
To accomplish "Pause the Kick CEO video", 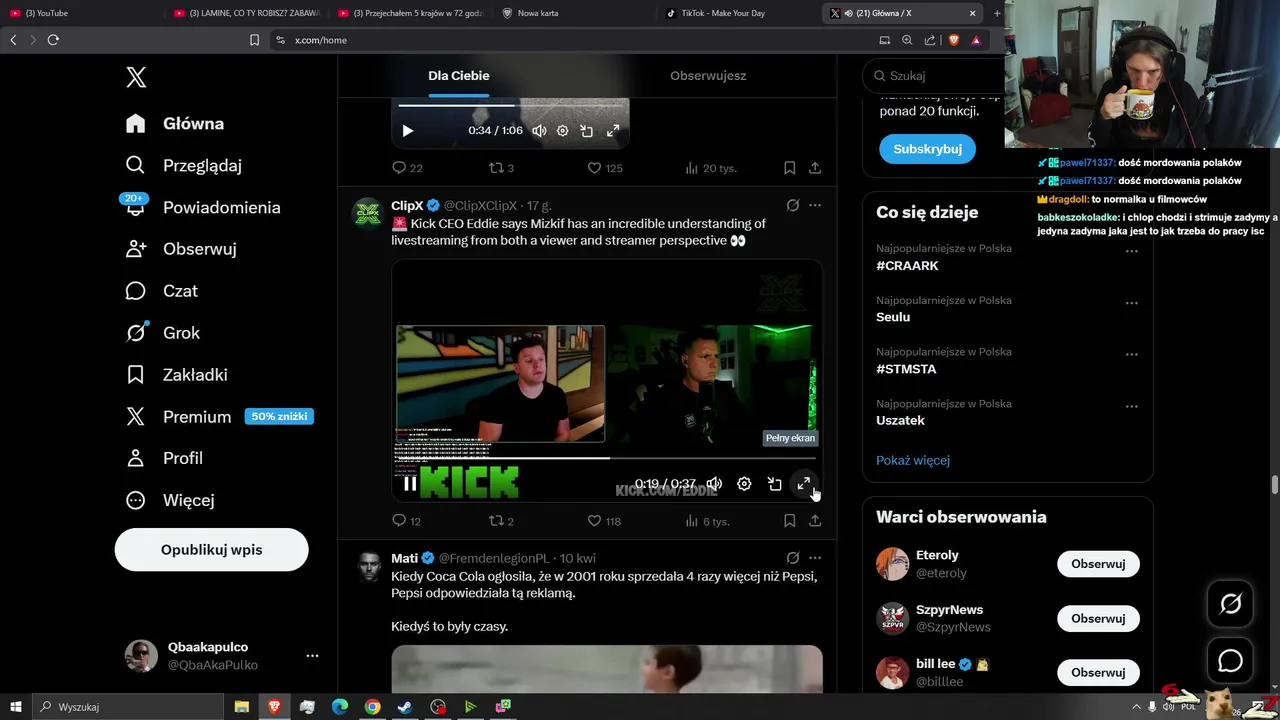I will coord(410,484).
